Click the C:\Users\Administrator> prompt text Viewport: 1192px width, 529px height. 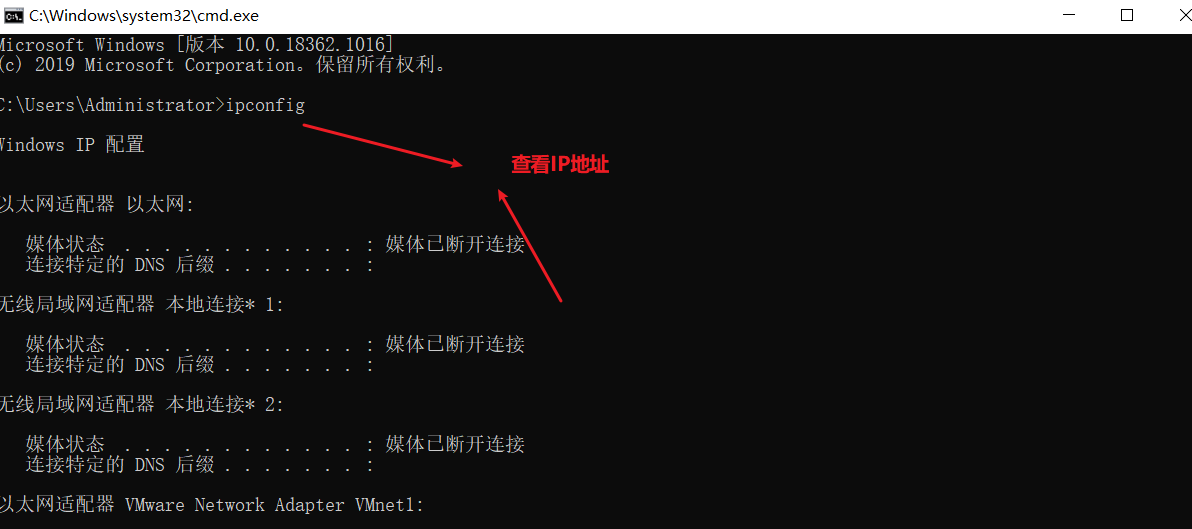coord(113,106)
